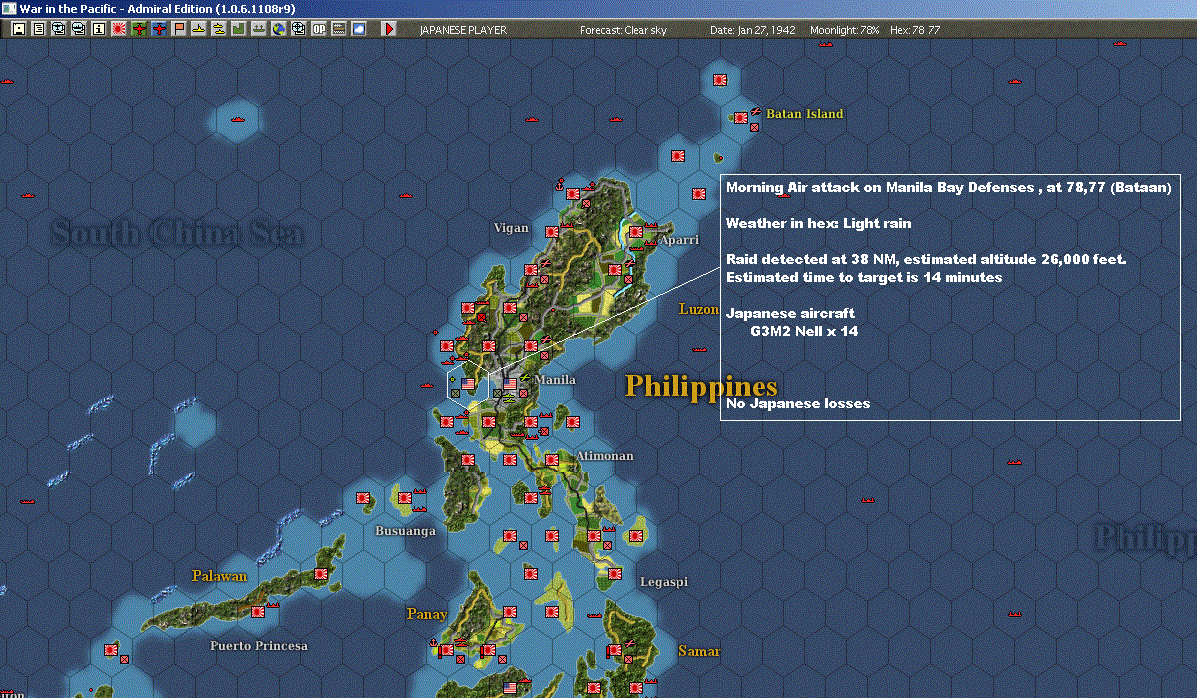
Task: Select the Japanese unit at Puerto Princesa
Action: tap(258, 612)
